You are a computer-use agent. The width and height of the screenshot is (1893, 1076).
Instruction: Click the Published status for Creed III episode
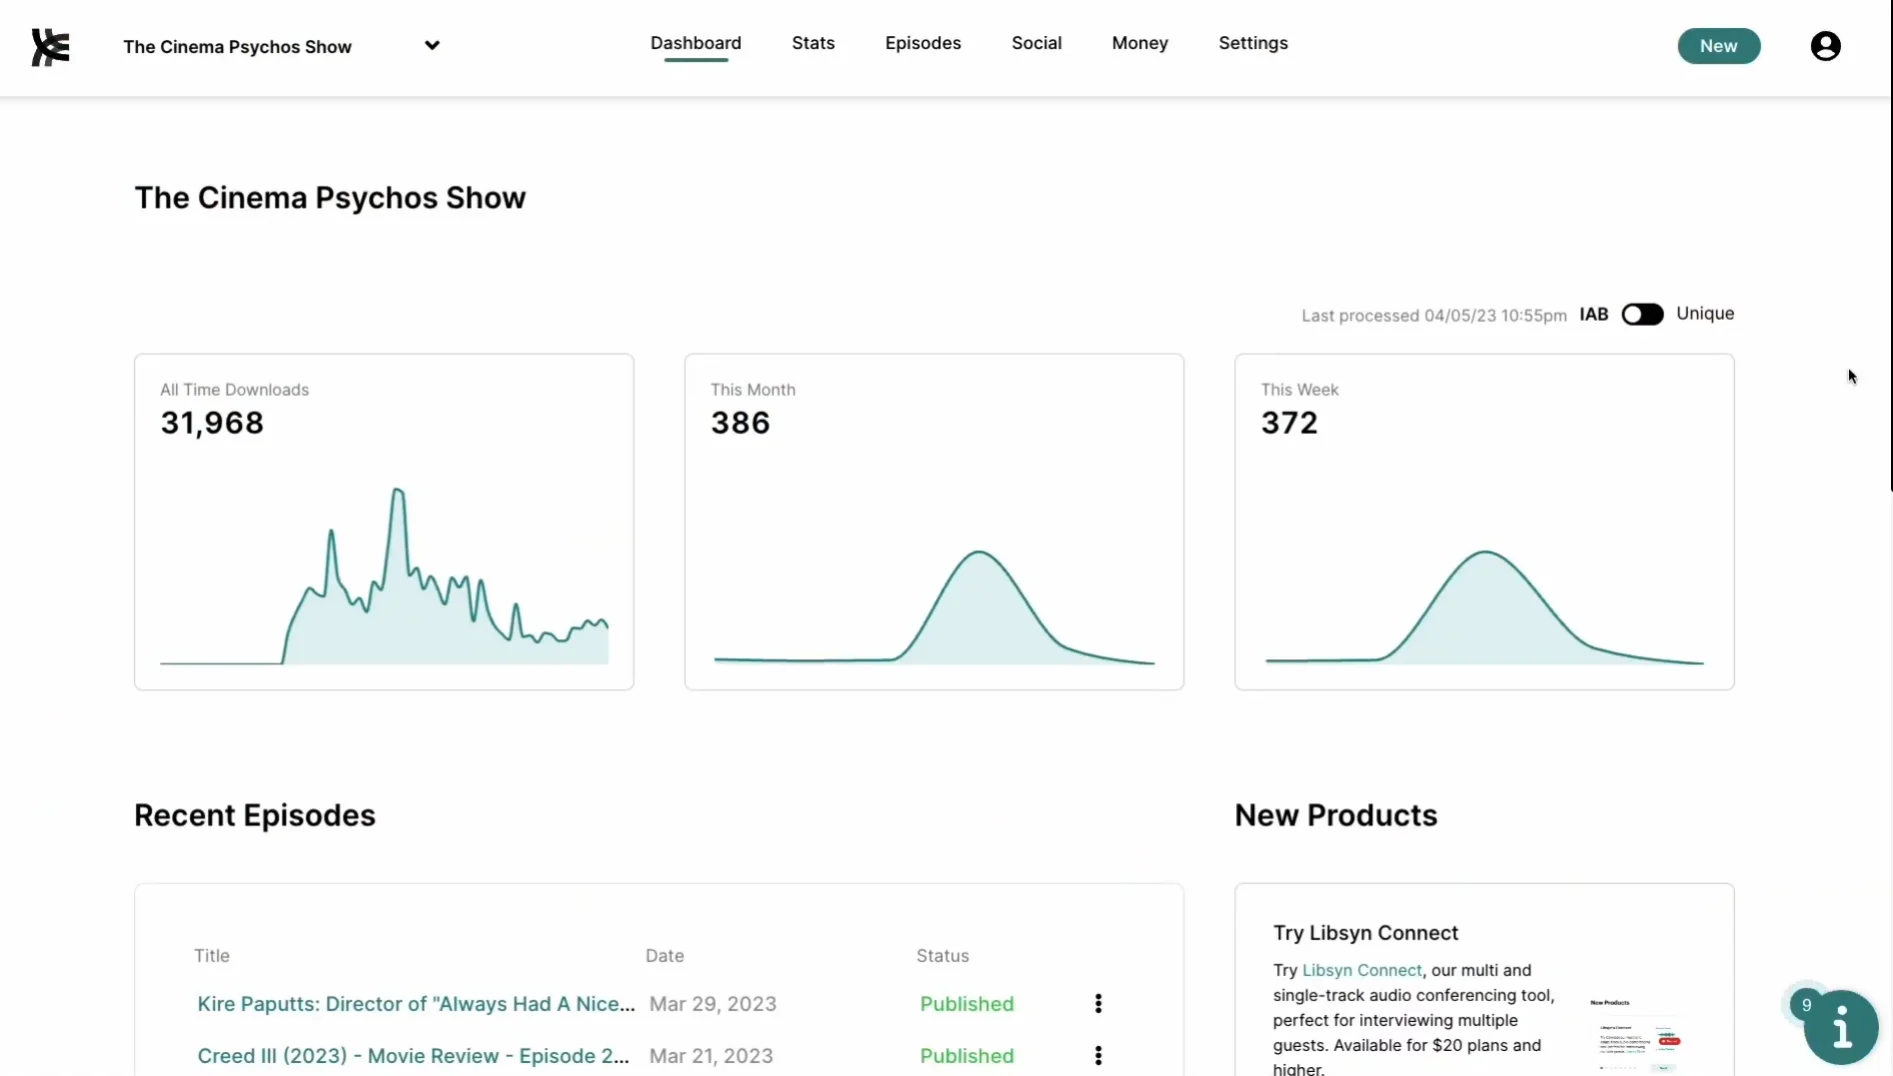tap(966, 1055)
